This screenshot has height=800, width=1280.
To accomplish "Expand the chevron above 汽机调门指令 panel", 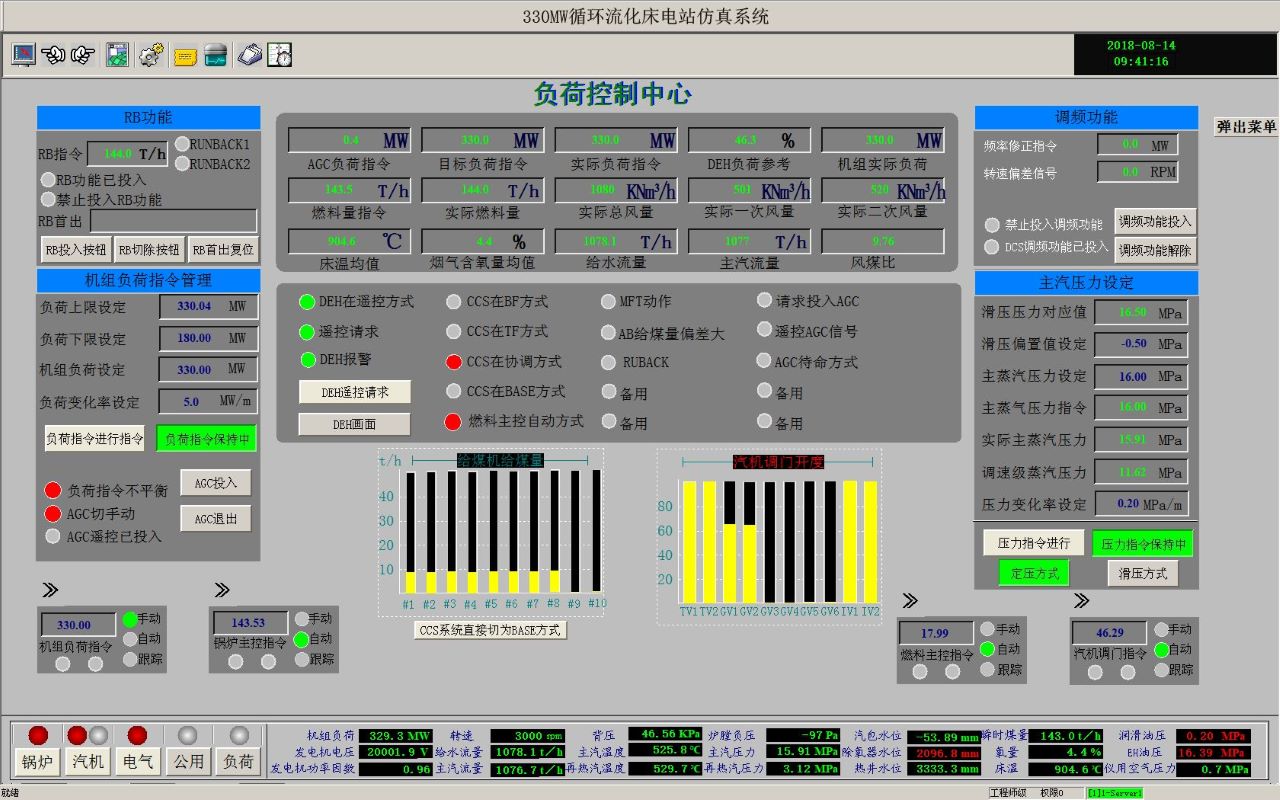I will tap(1081, 601).
